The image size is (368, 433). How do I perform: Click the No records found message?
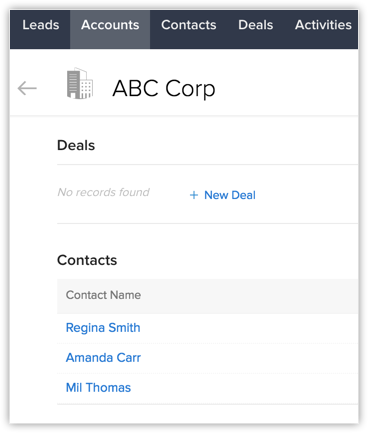[103, 192]
